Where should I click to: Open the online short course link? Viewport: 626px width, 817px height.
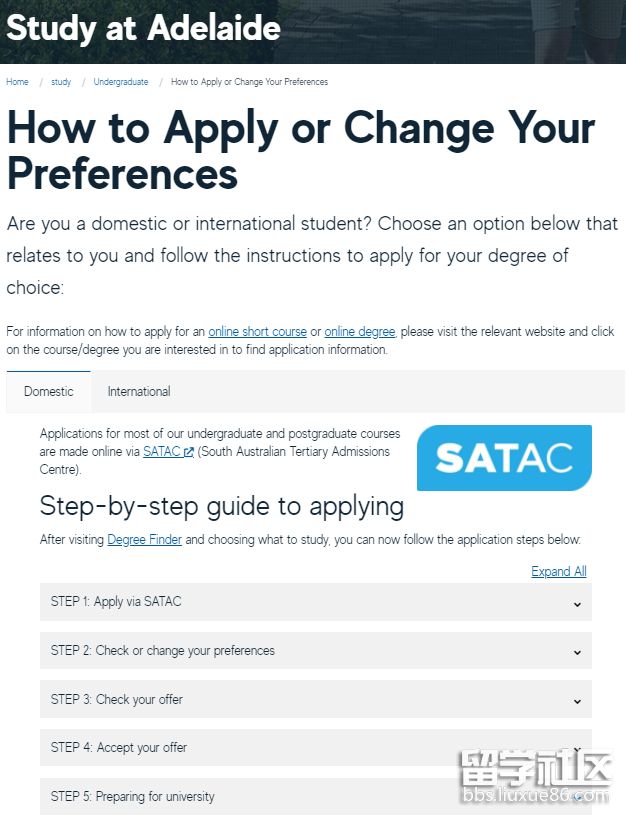point(258,332)
